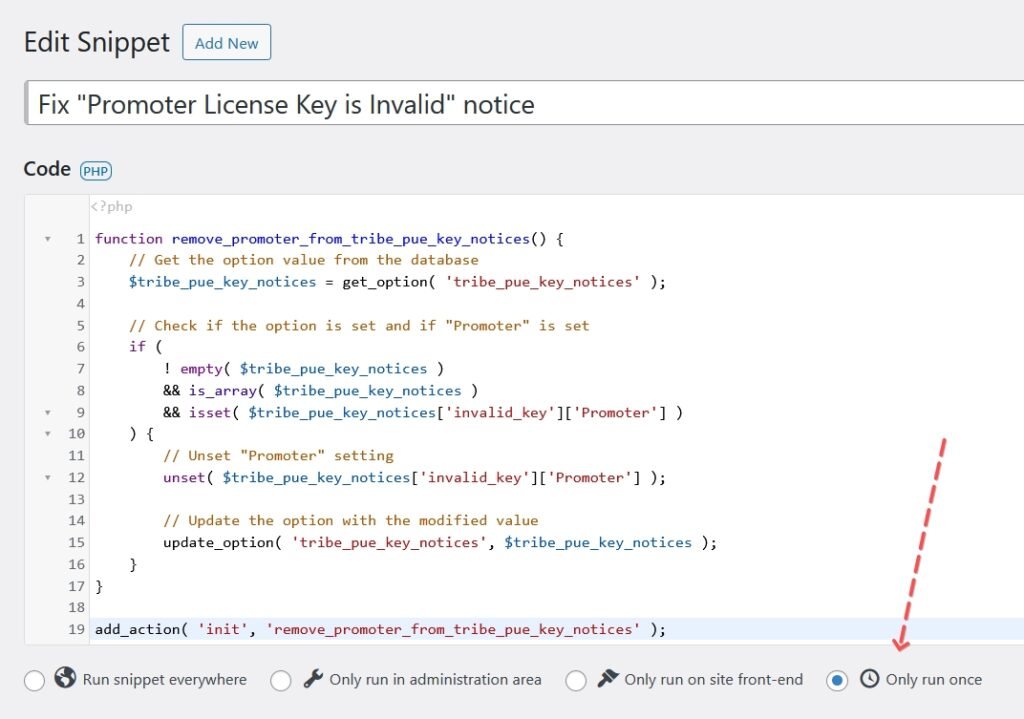Enable 'Only run on site front-end'
The width and height of the screenshot is (1024, 719).
point(576,679)
